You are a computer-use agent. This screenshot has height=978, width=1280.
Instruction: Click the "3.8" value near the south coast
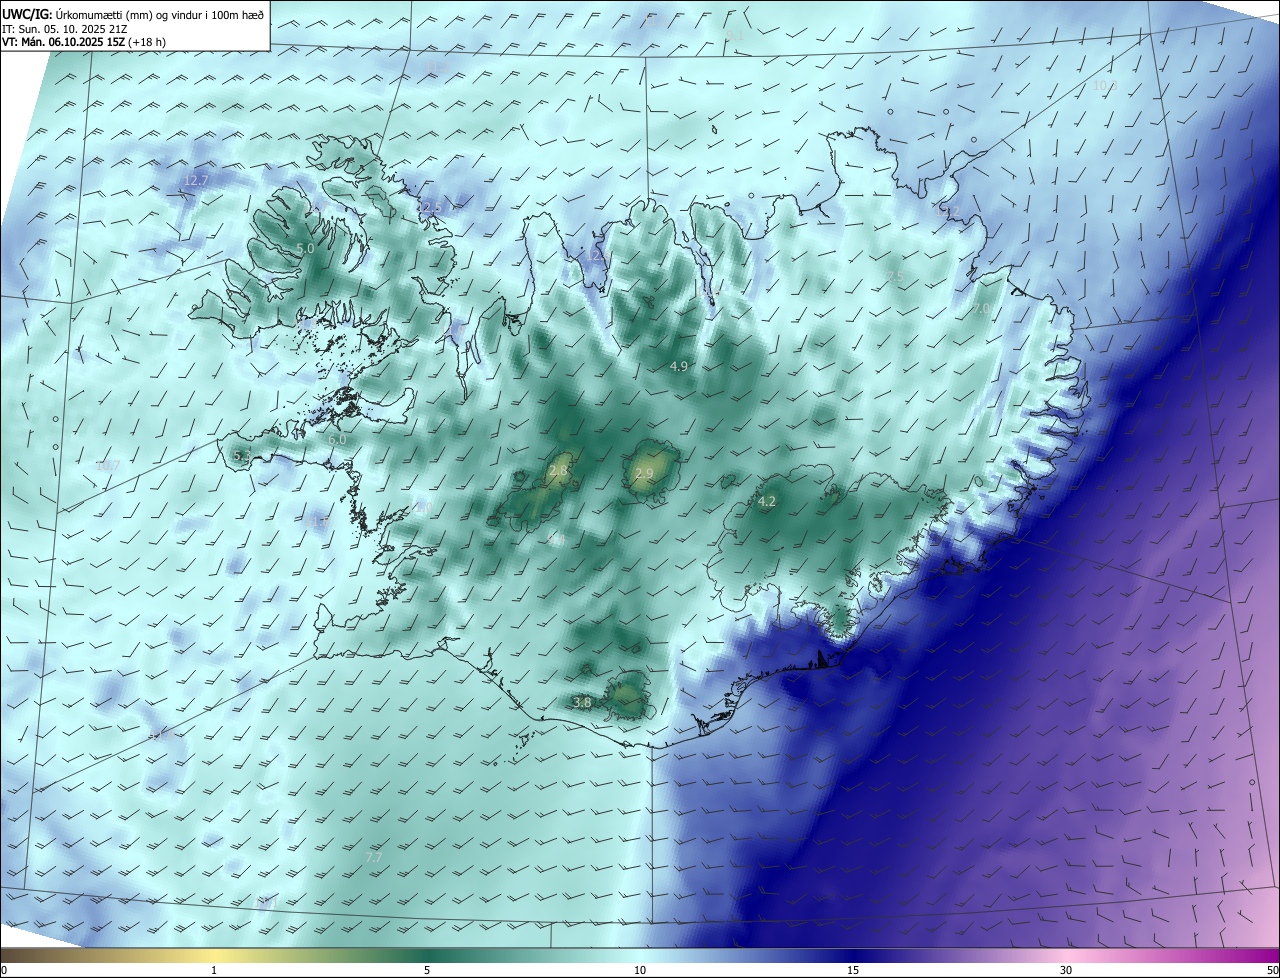(x=583, y=703)
